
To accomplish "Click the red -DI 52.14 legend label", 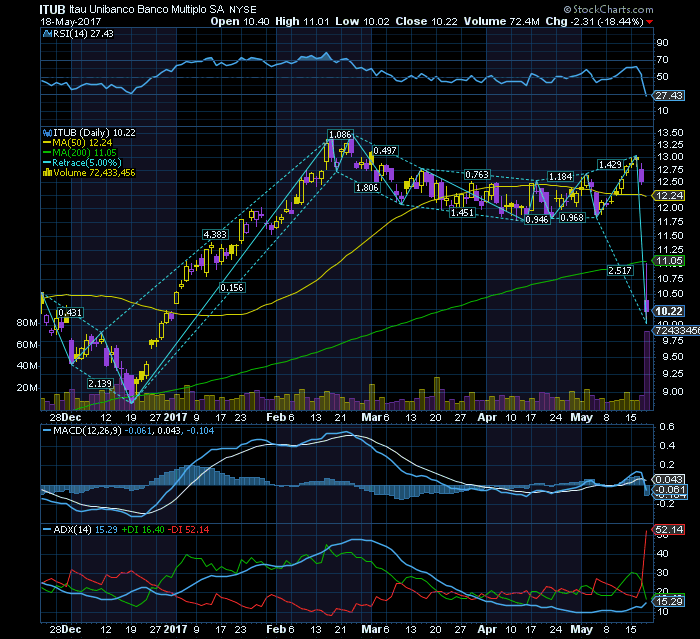I will 188,530.
